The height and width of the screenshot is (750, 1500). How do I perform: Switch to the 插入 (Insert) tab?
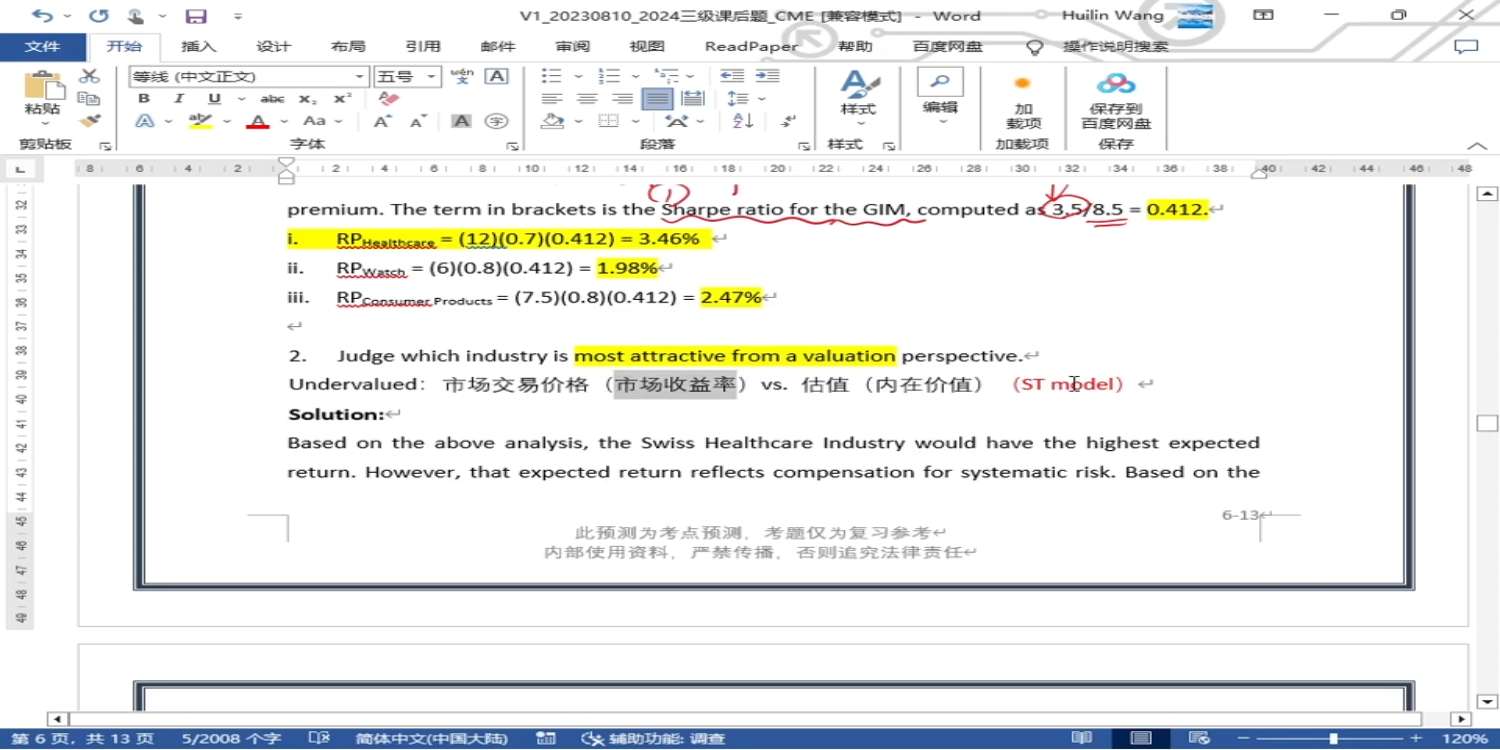[x=198, y=47]
